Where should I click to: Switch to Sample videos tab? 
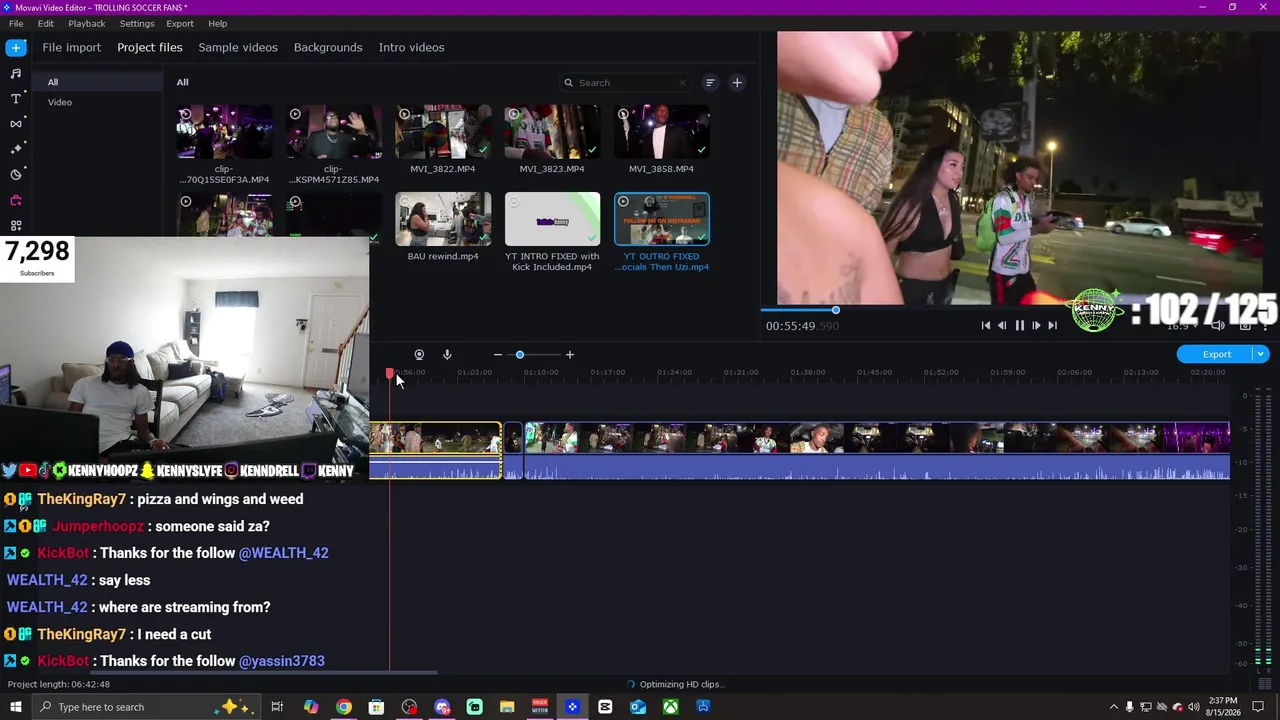point(238,47)
